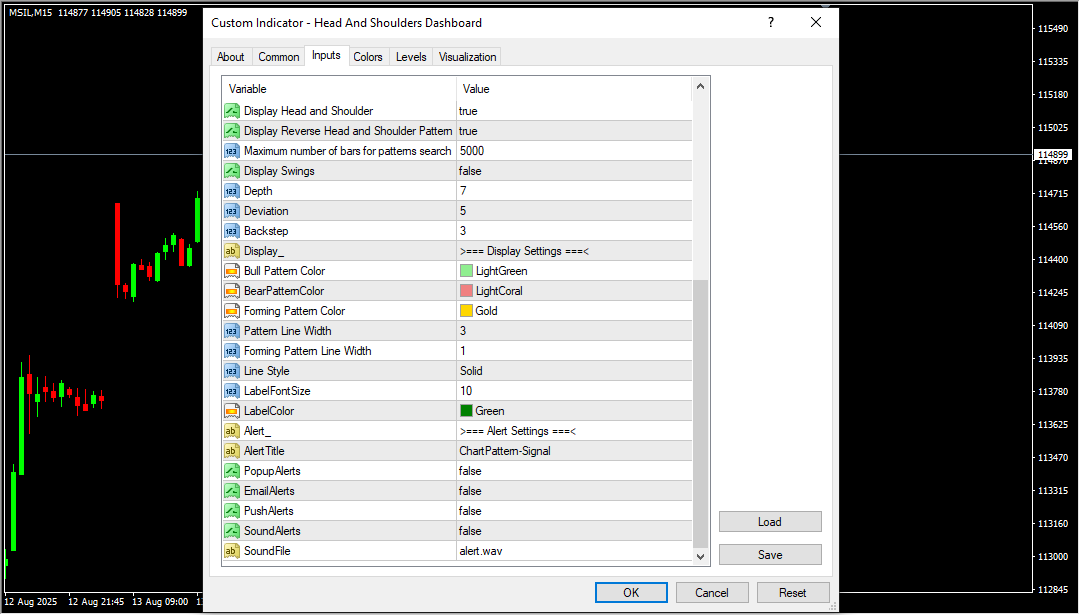Click the string icon beside Display_ row
This screenshot has height=615, width=1080.
231,251
